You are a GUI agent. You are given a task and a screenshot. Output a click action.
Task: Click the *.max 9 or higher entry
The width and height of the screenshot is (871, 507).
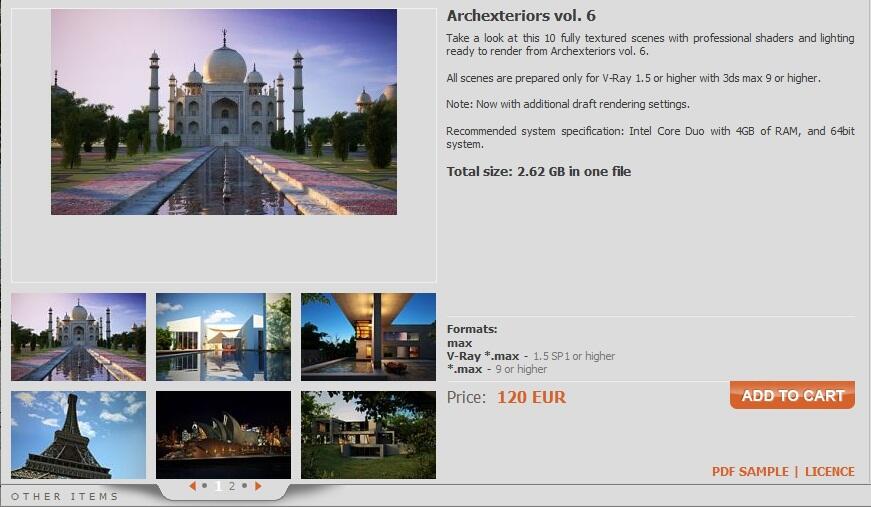pyautogui.click(x=497, y=369)
